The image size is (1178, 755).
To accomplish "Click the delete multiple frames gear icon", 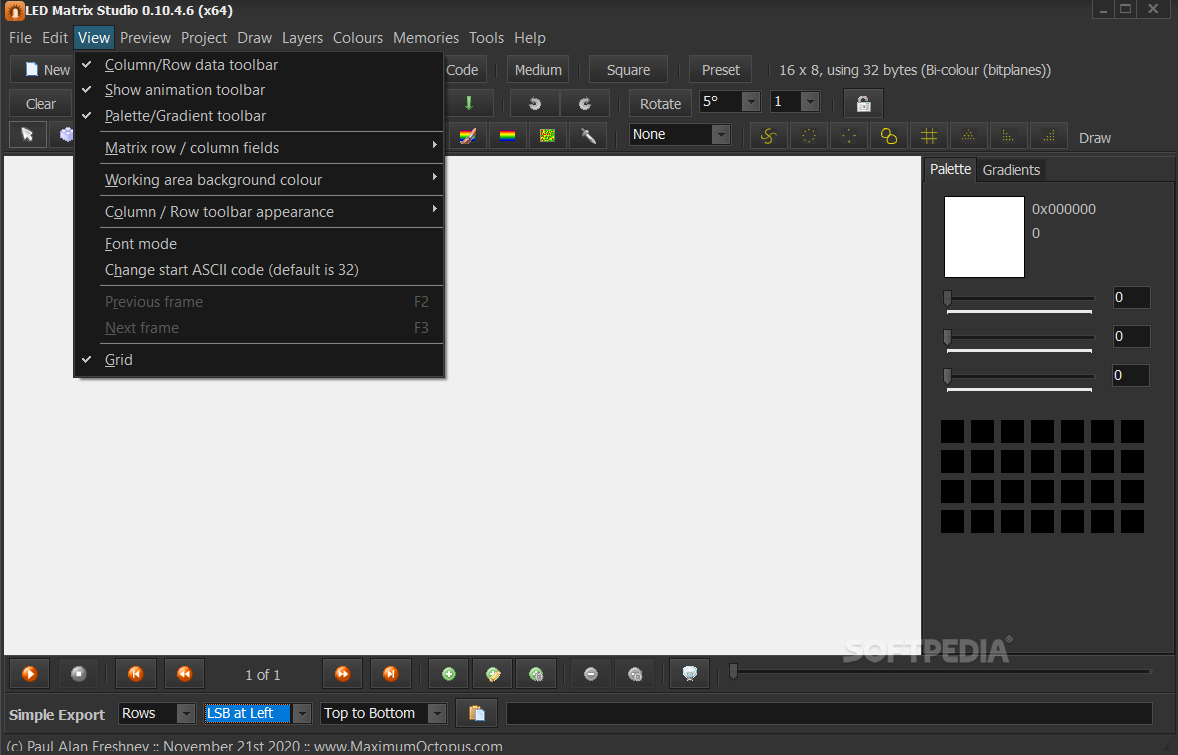I will point(635,674).
